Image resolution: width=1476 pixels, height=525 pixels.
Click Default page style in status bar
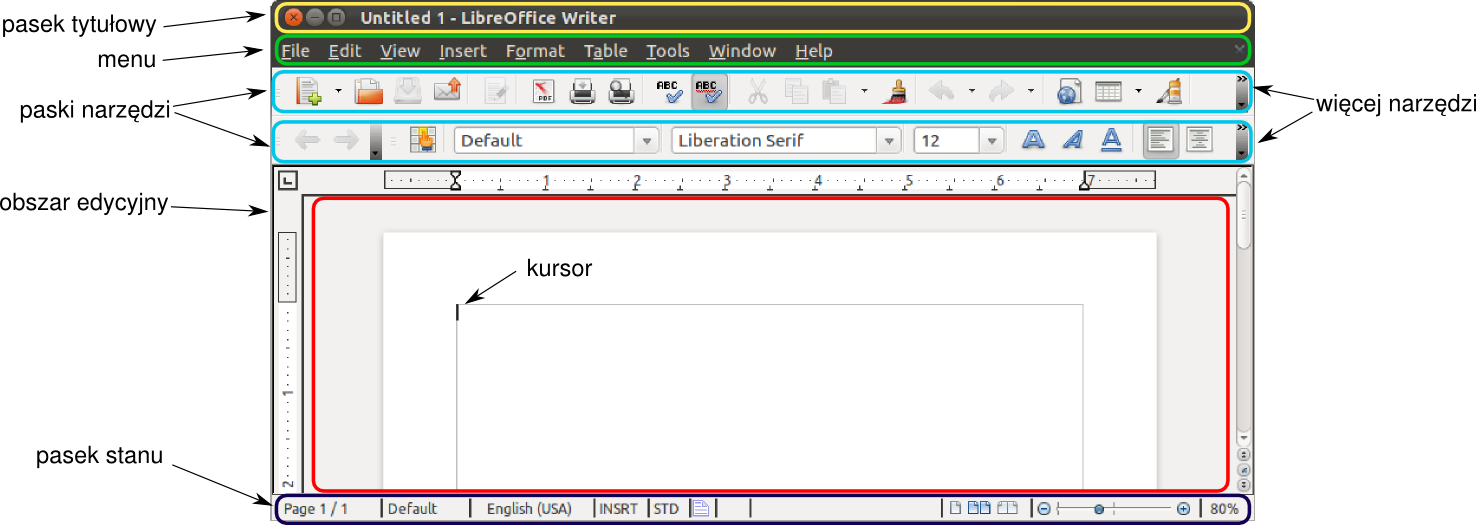tap(413, 509)
